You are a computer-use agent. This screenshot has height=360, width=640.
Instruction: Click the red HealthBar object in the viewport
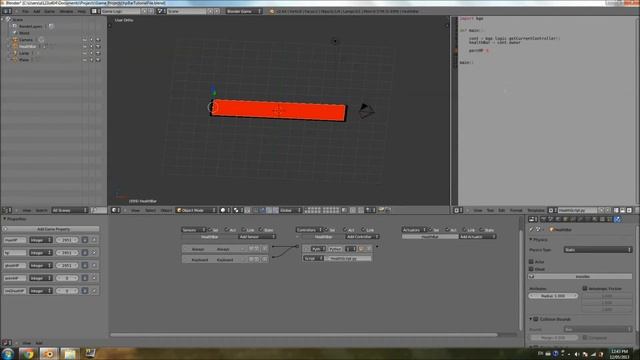[278, 110]
